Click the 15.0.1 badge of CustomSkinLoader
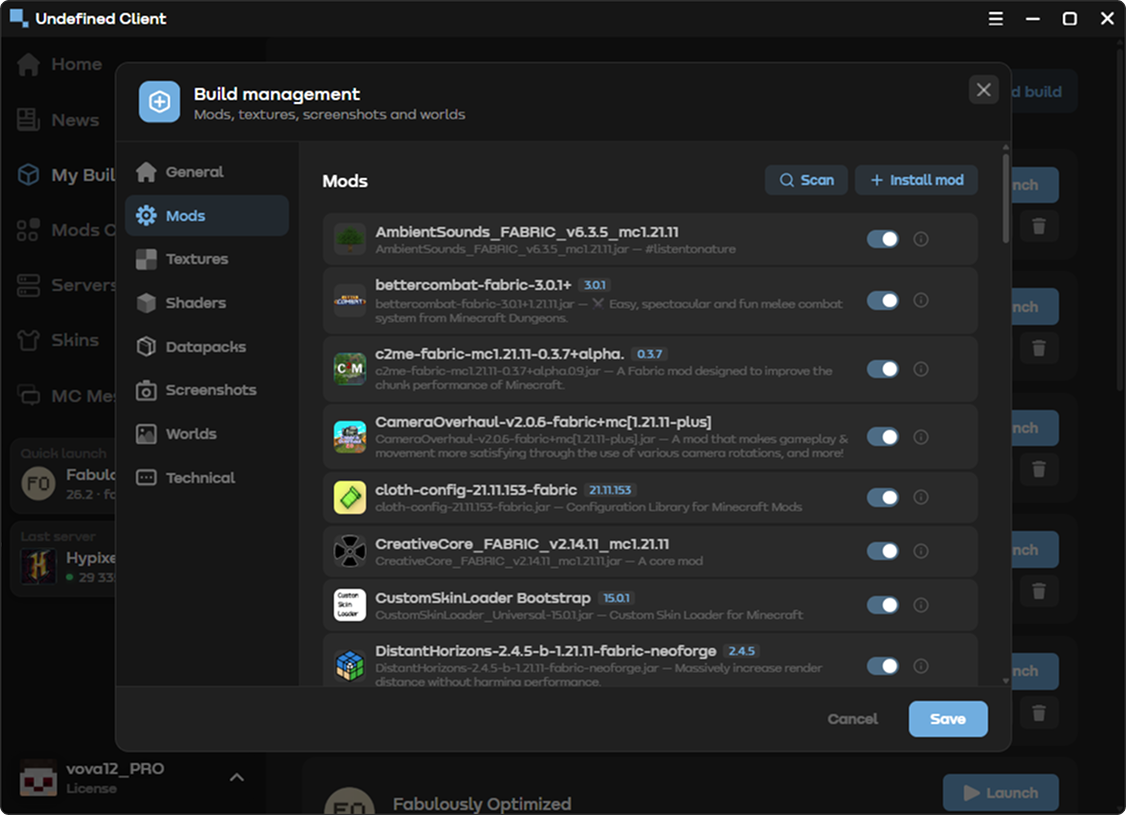Image resolution: width=1126 pixels, height=815 pixels. [x=616, y=598]
